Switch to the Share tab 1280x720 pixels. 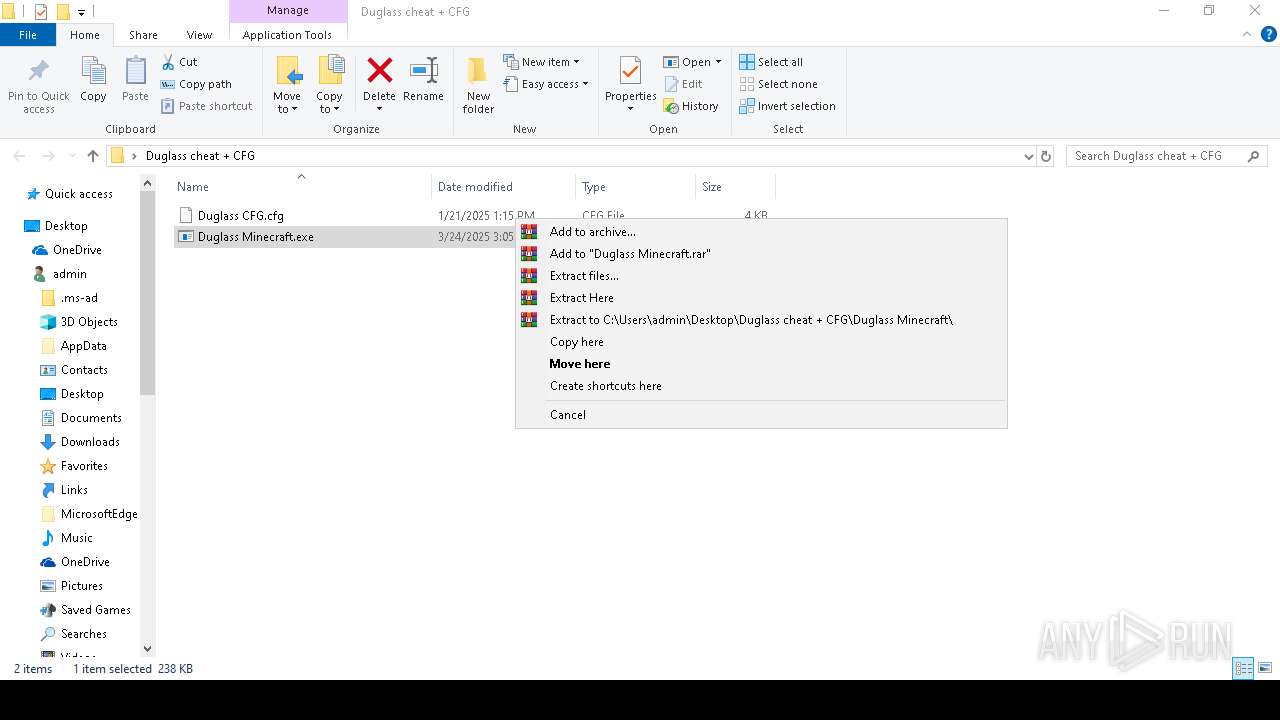pos(143,35)
